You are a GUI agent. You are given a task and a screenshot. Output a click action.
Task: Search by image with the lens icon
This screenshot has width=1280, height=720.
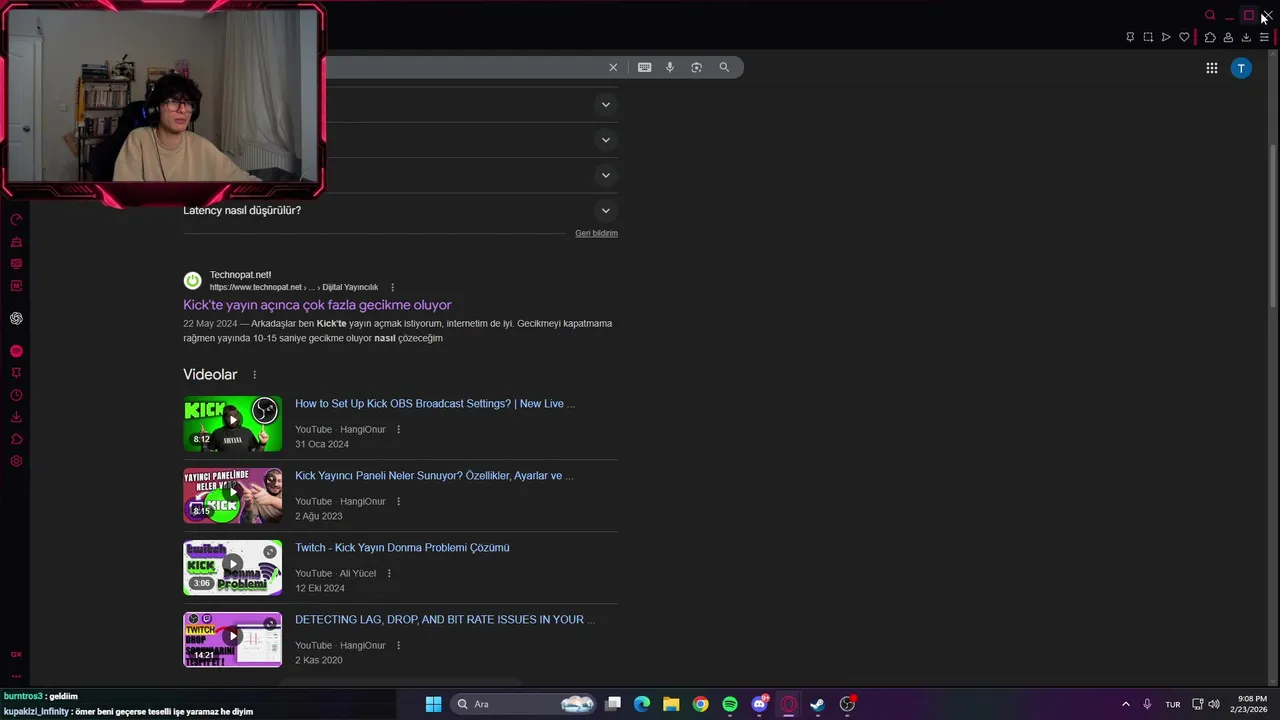697,67
